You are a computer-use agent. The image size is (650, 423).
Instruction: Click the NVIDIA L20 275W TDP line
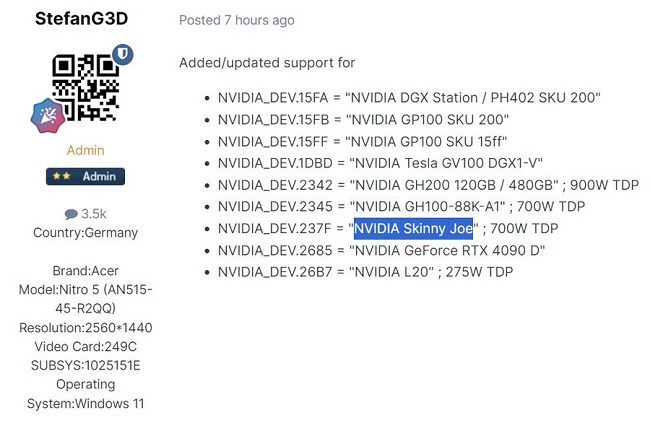click(365, 272)
